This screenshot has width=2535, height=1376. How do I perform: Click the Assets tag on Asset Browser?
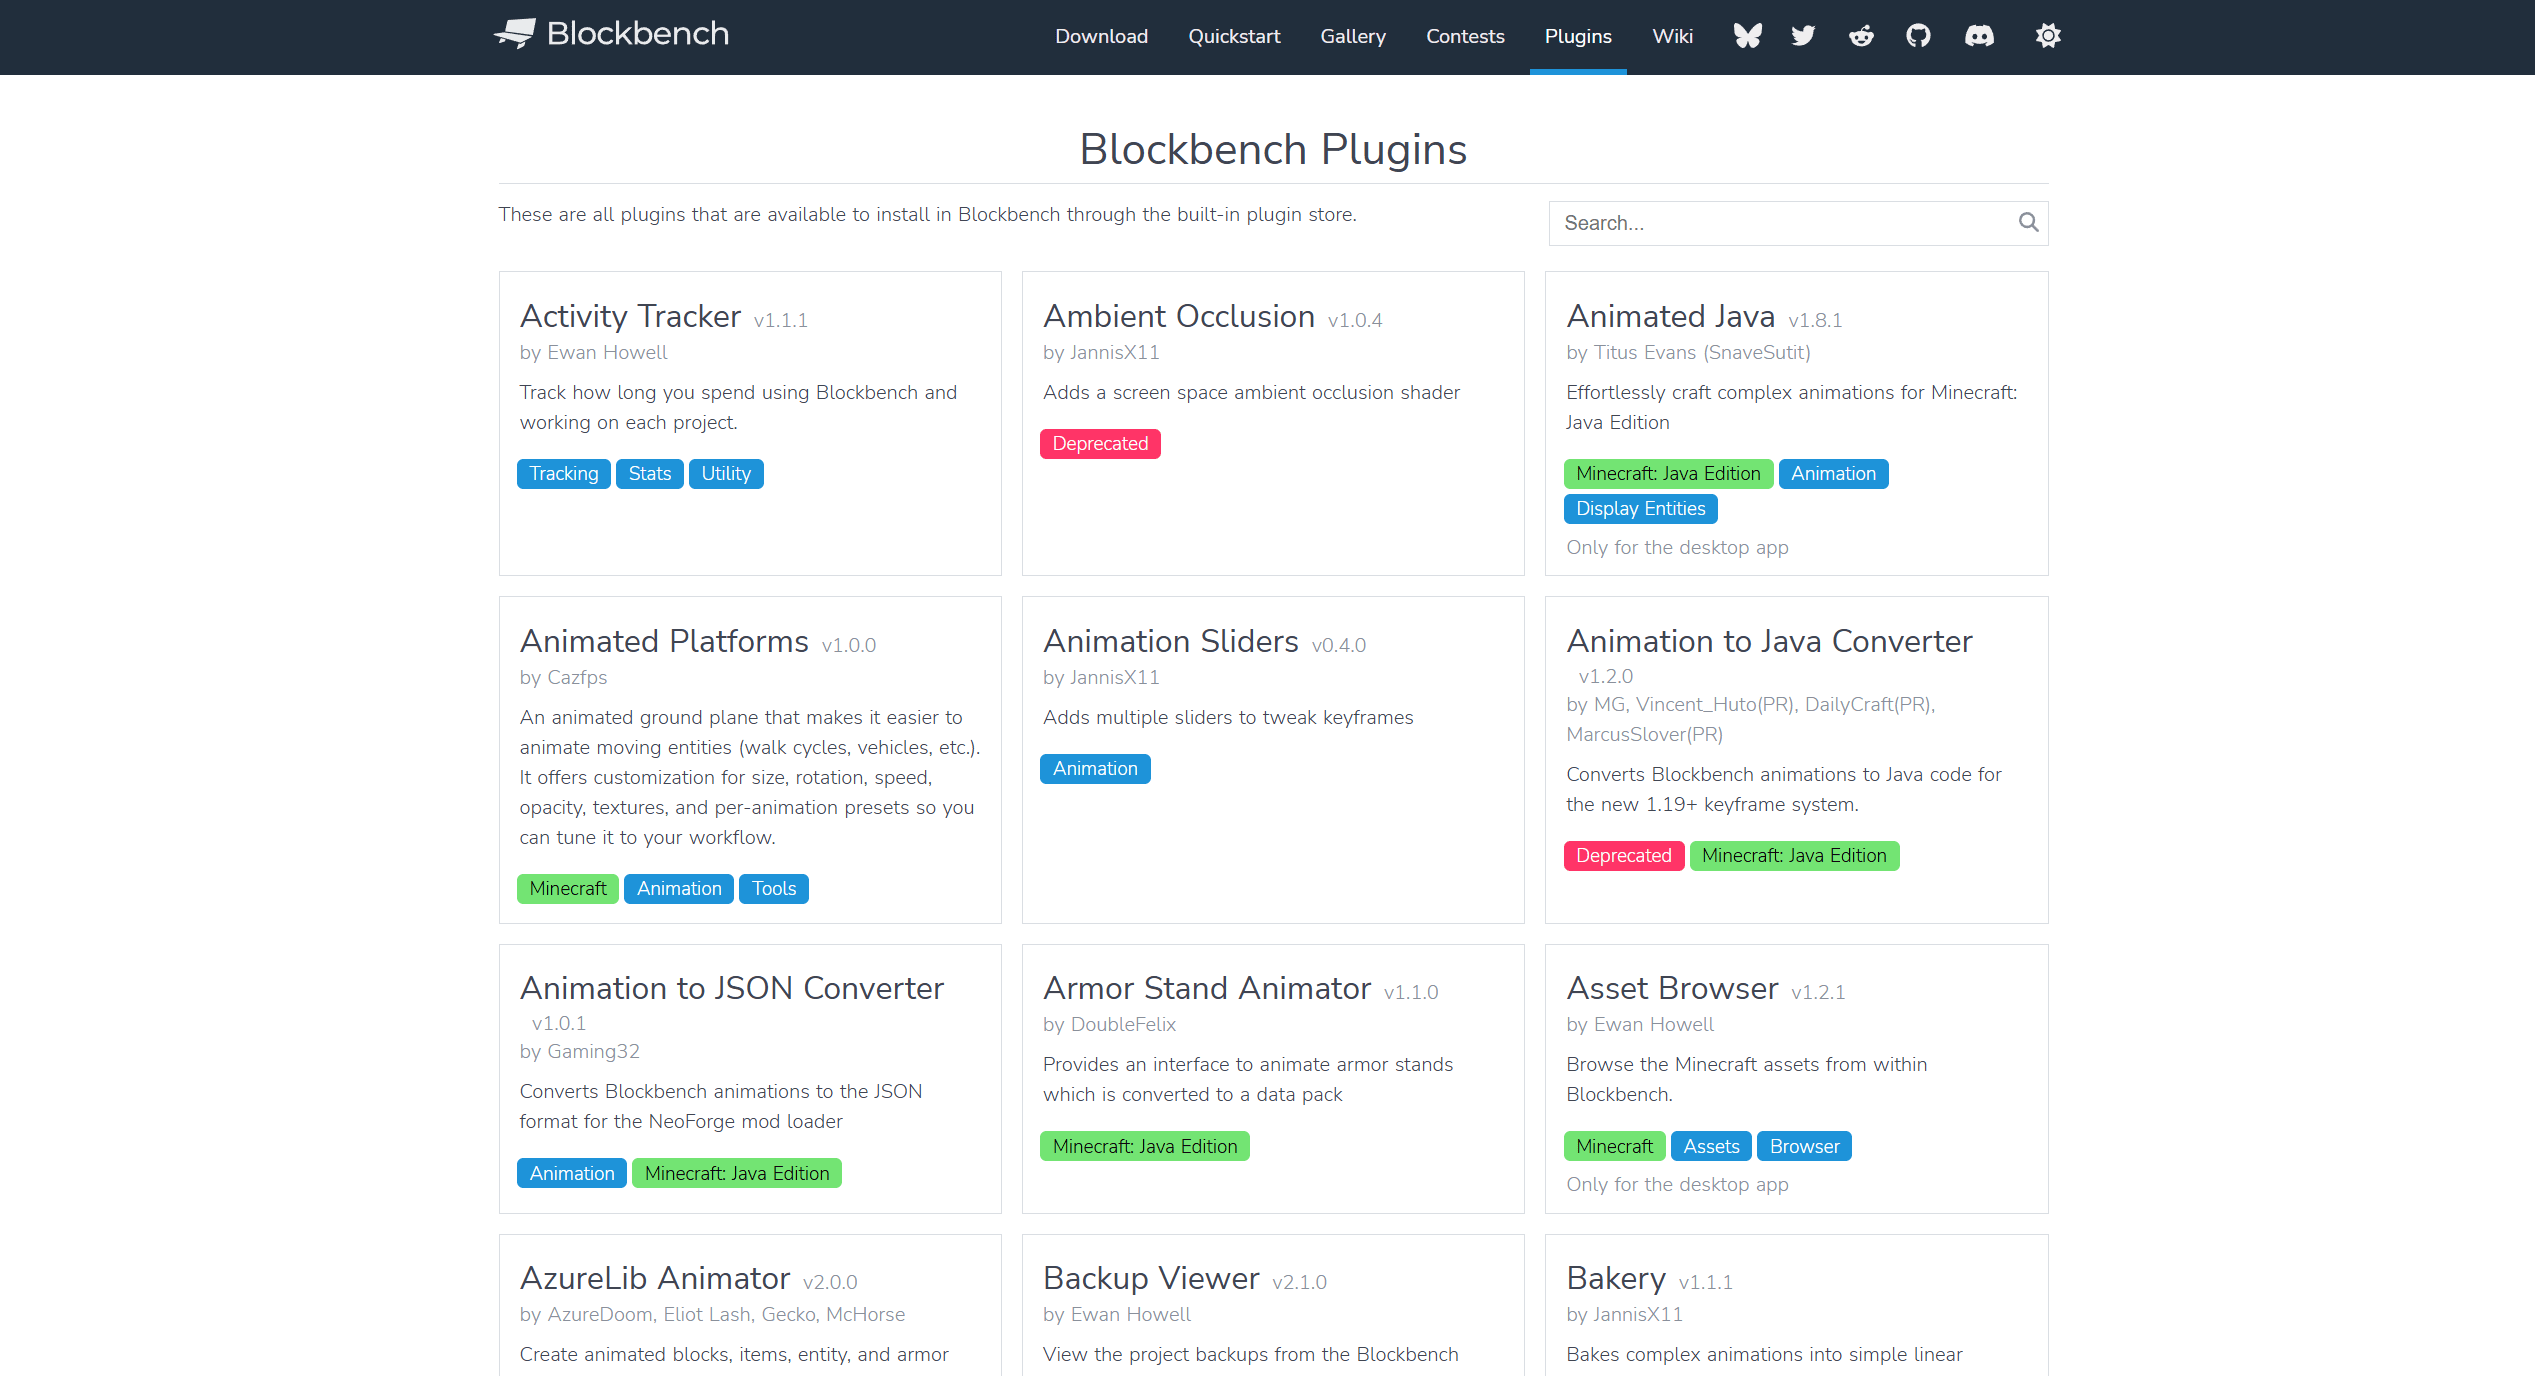[1711, 1147]
